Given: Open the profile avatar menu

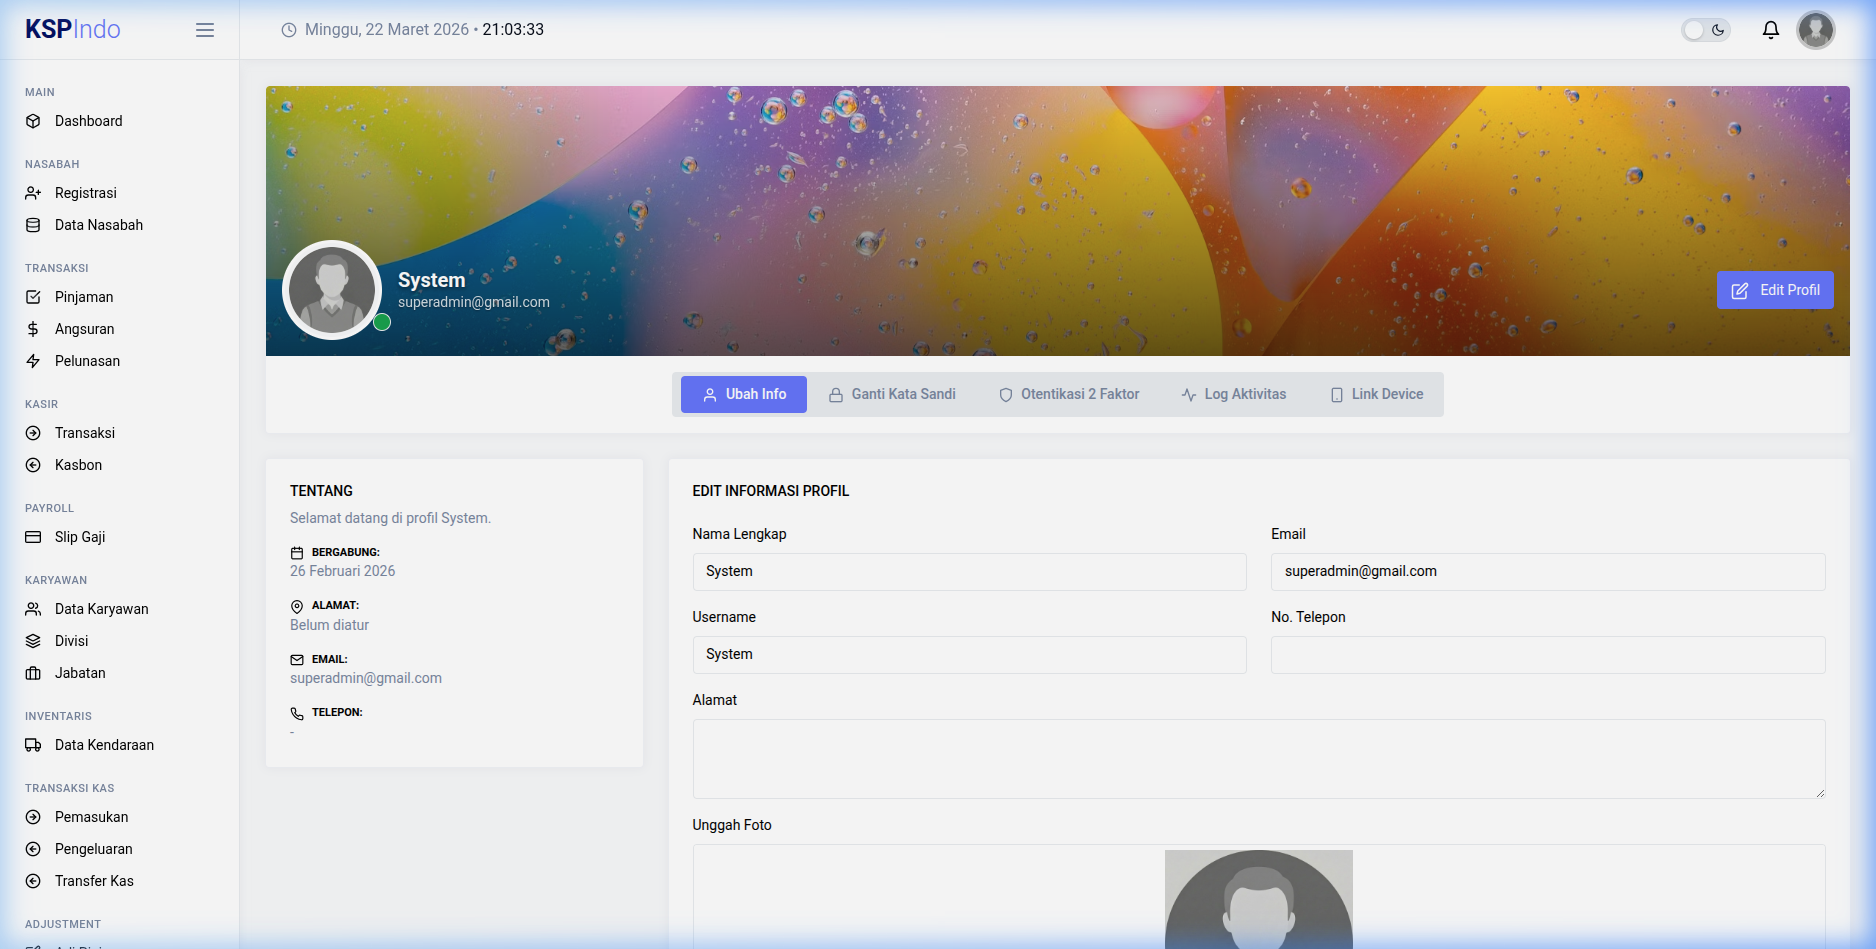Looking at the screenshot, I should click(1816, 30).
